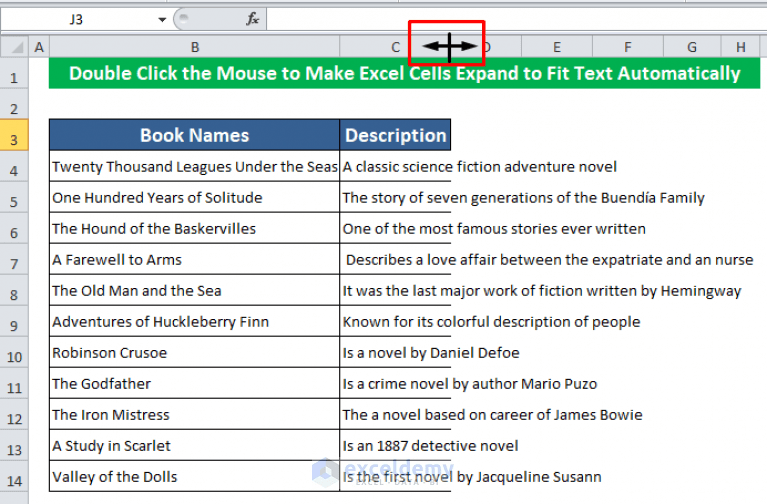Select row 6 header

click(14, 229)
